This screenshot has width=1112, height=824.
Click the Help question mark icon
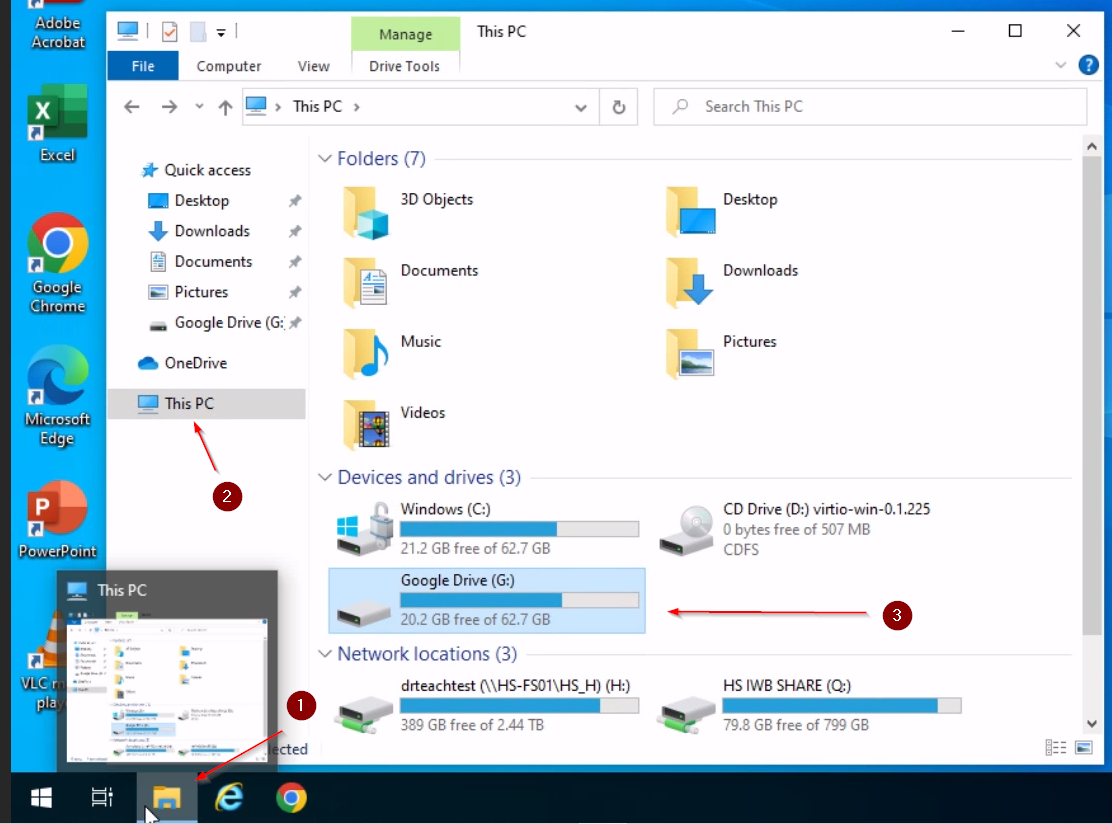(1089, 66)
